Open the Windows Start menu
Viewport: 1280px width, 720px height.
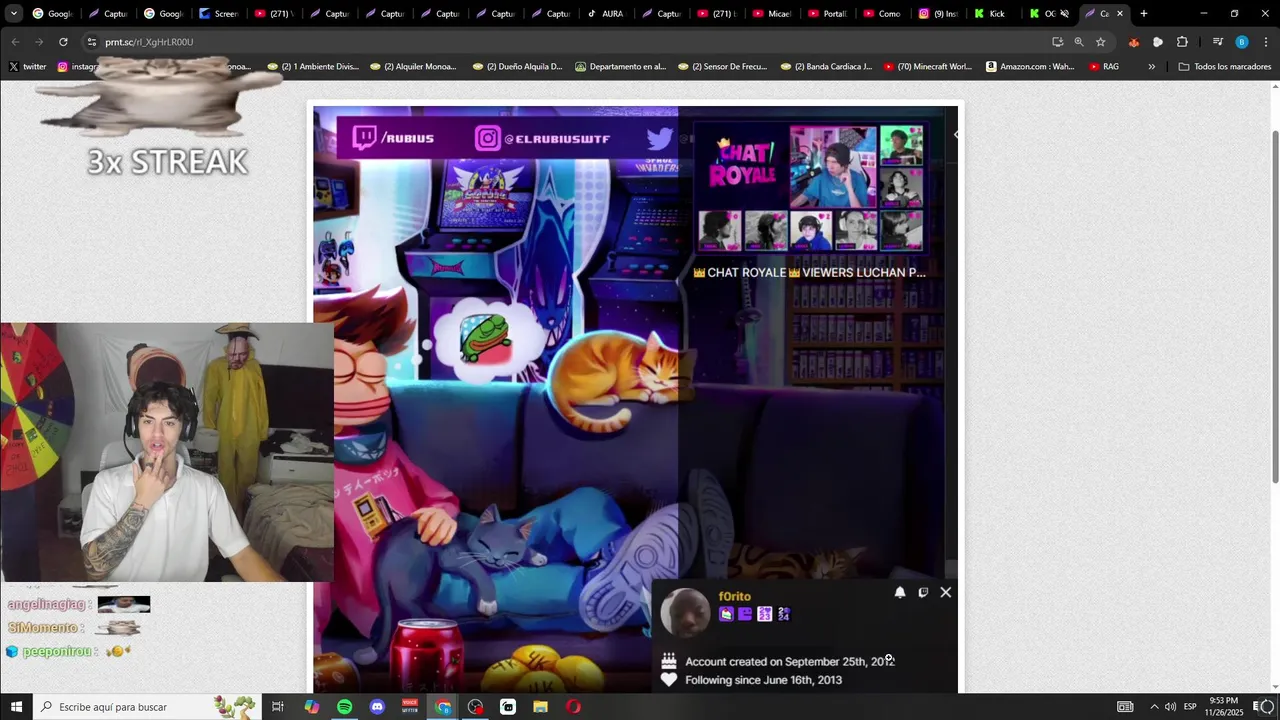tap(16, 707)
